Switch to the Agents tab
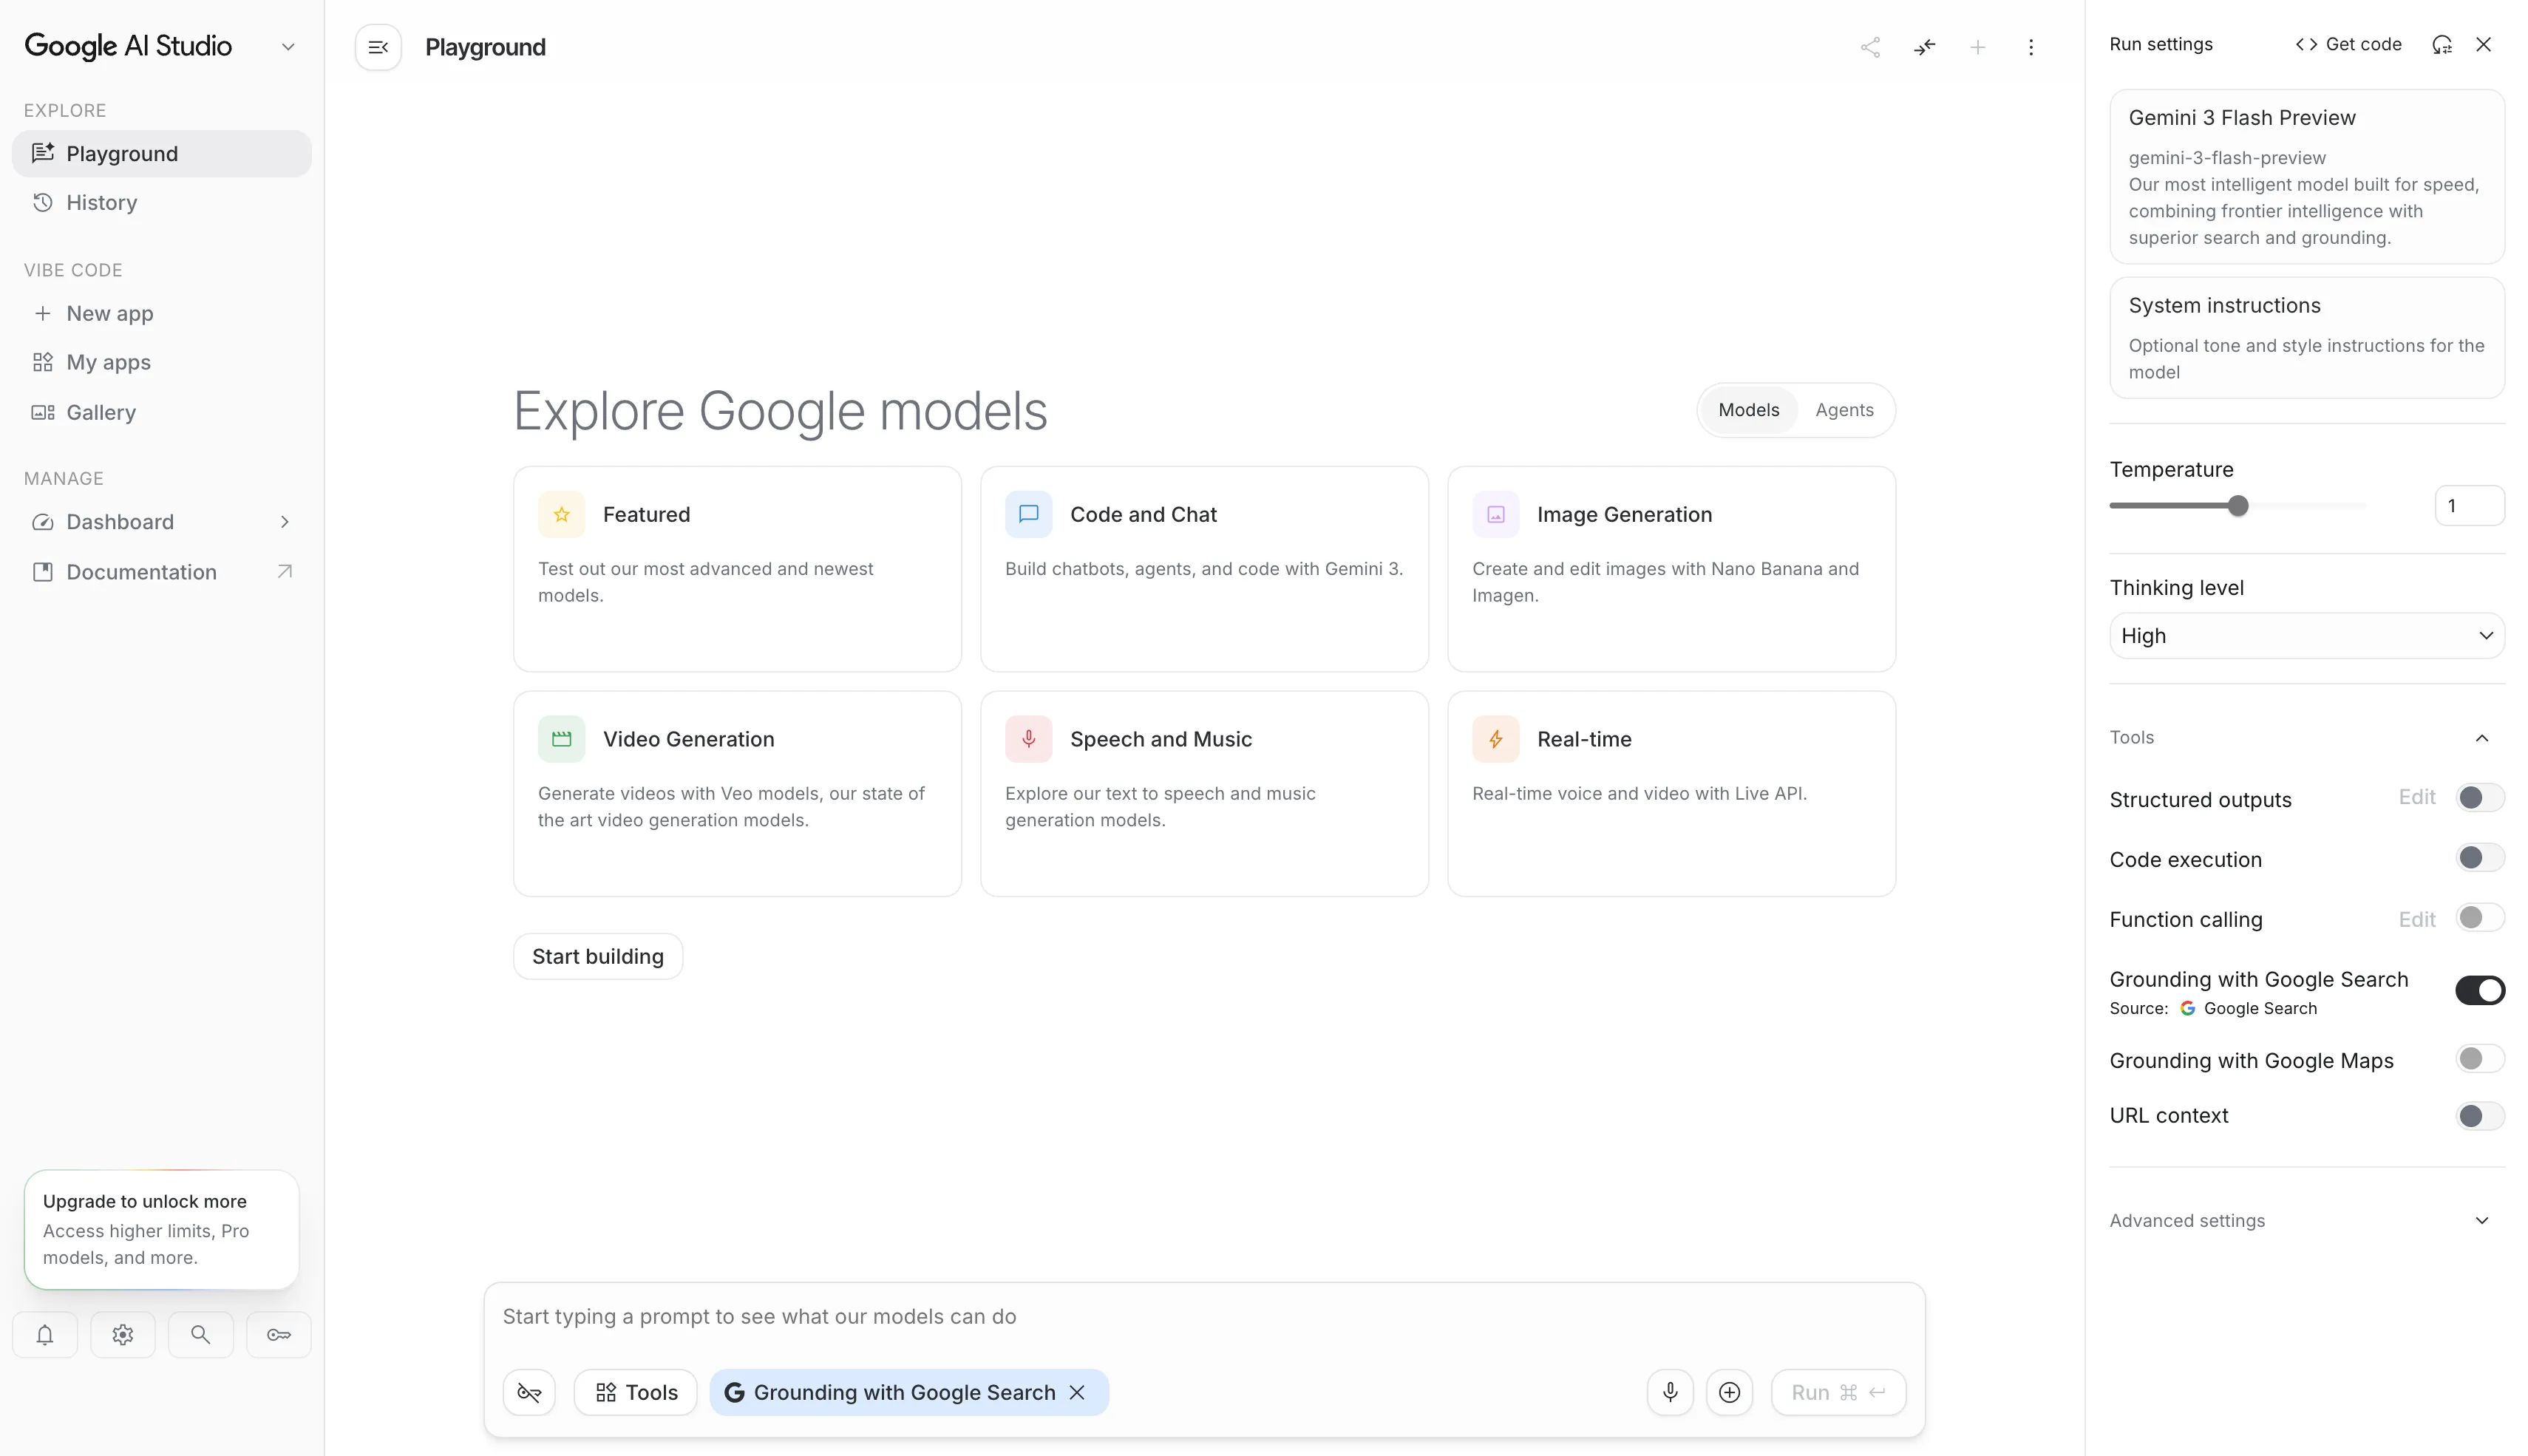 click(x=1845, y=410)
